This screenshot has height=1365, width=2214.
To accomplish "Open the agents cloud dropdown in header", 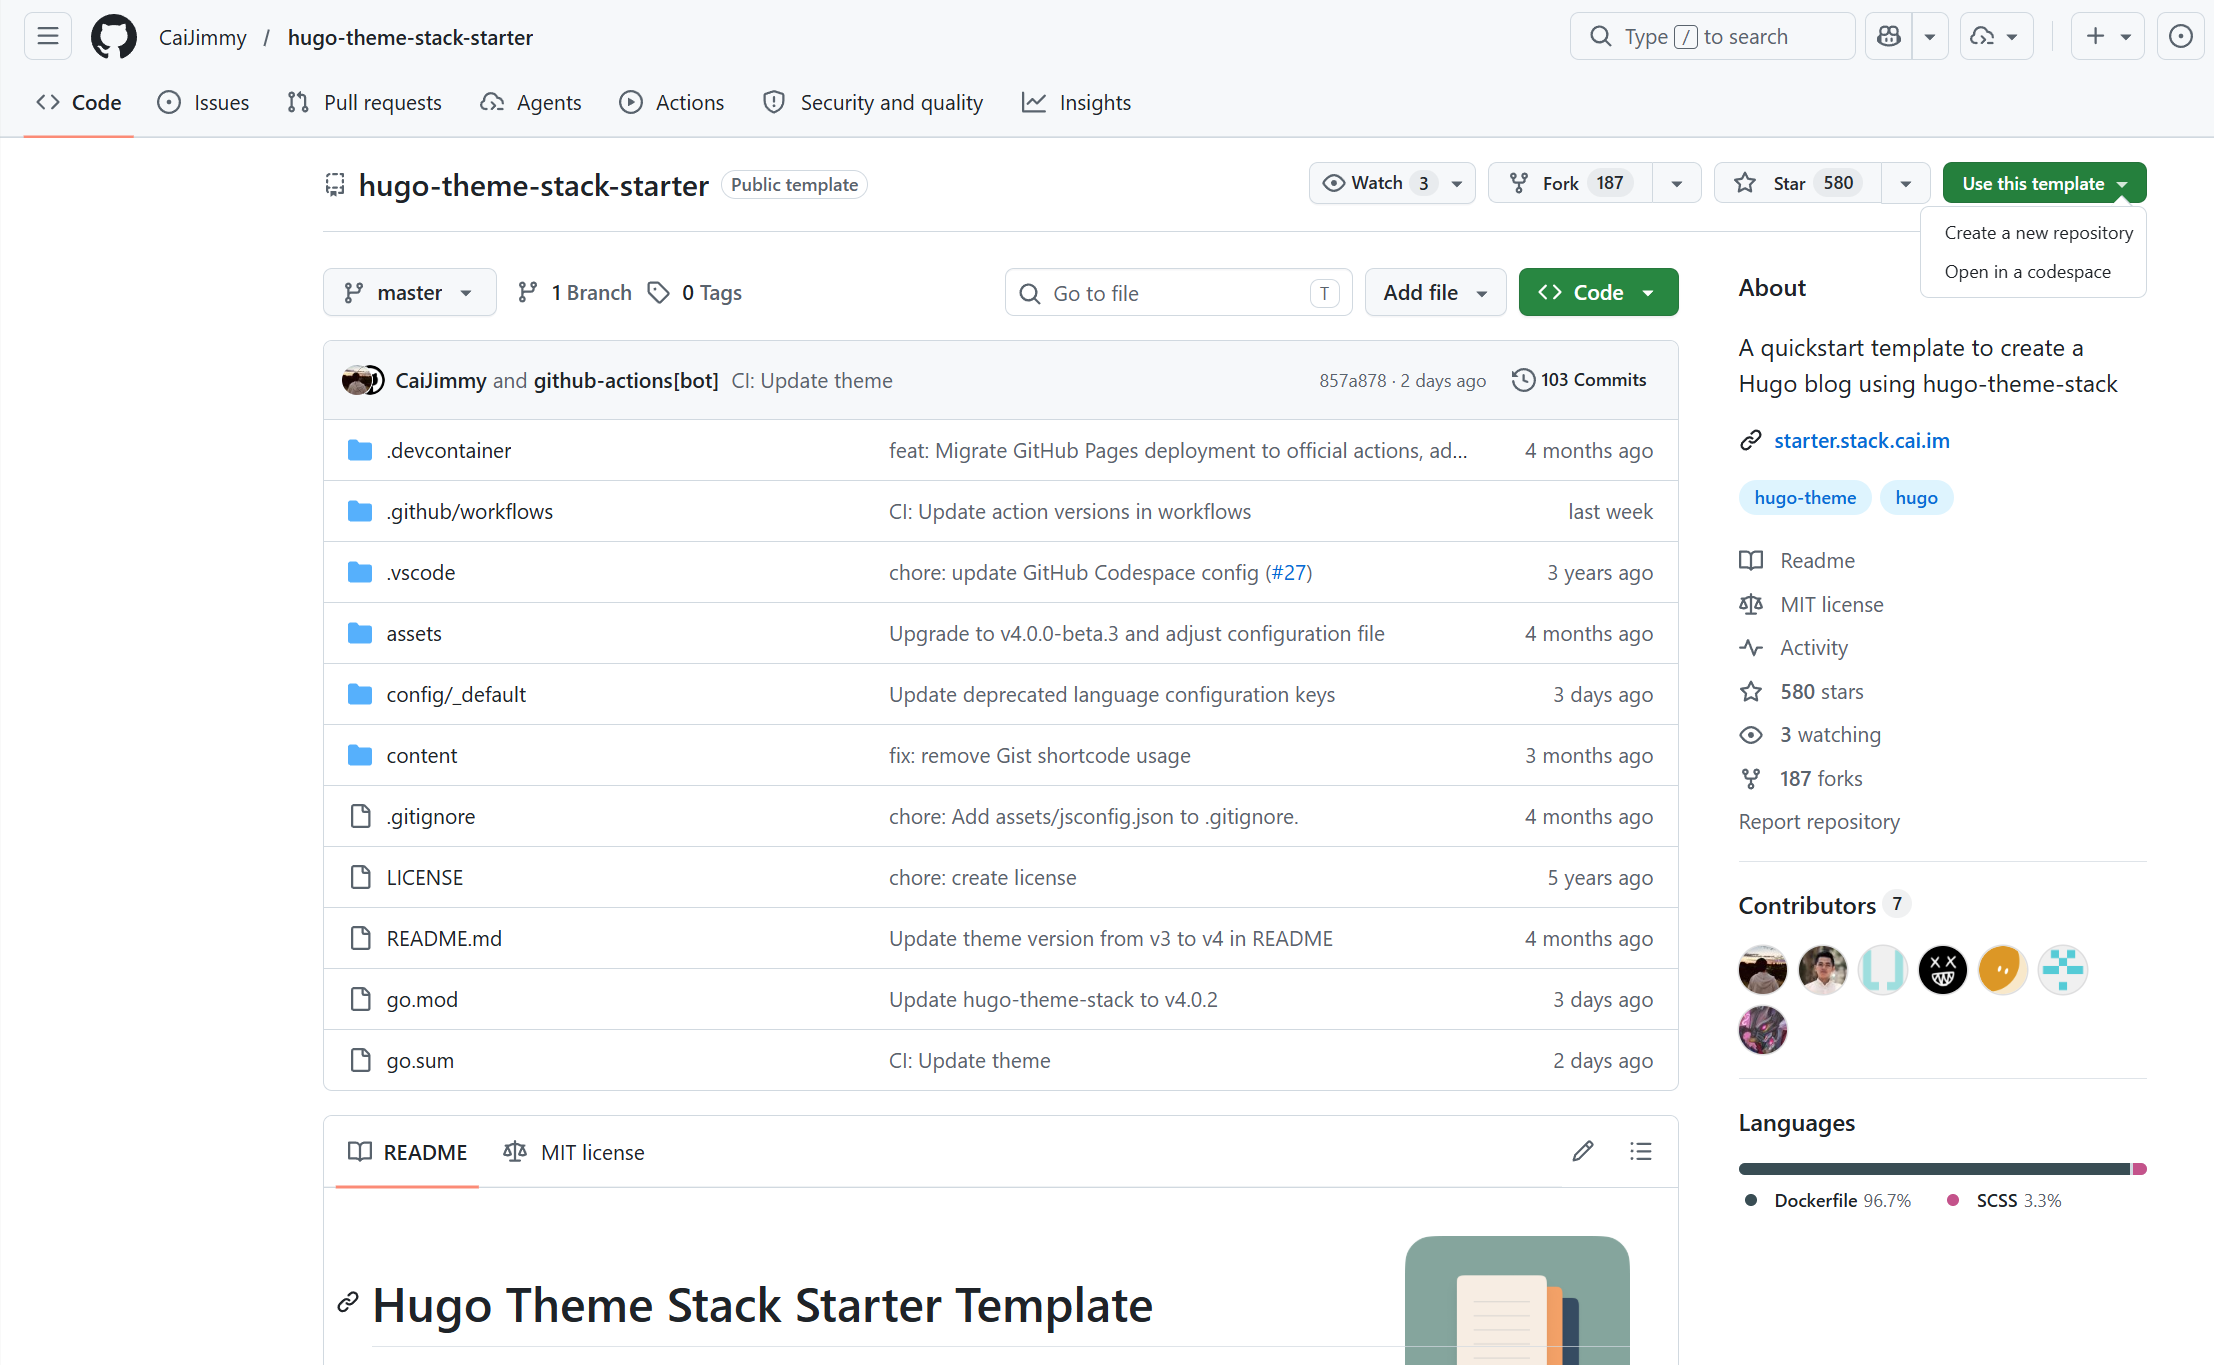I will pyautogui.click(x=1997, y=37).
